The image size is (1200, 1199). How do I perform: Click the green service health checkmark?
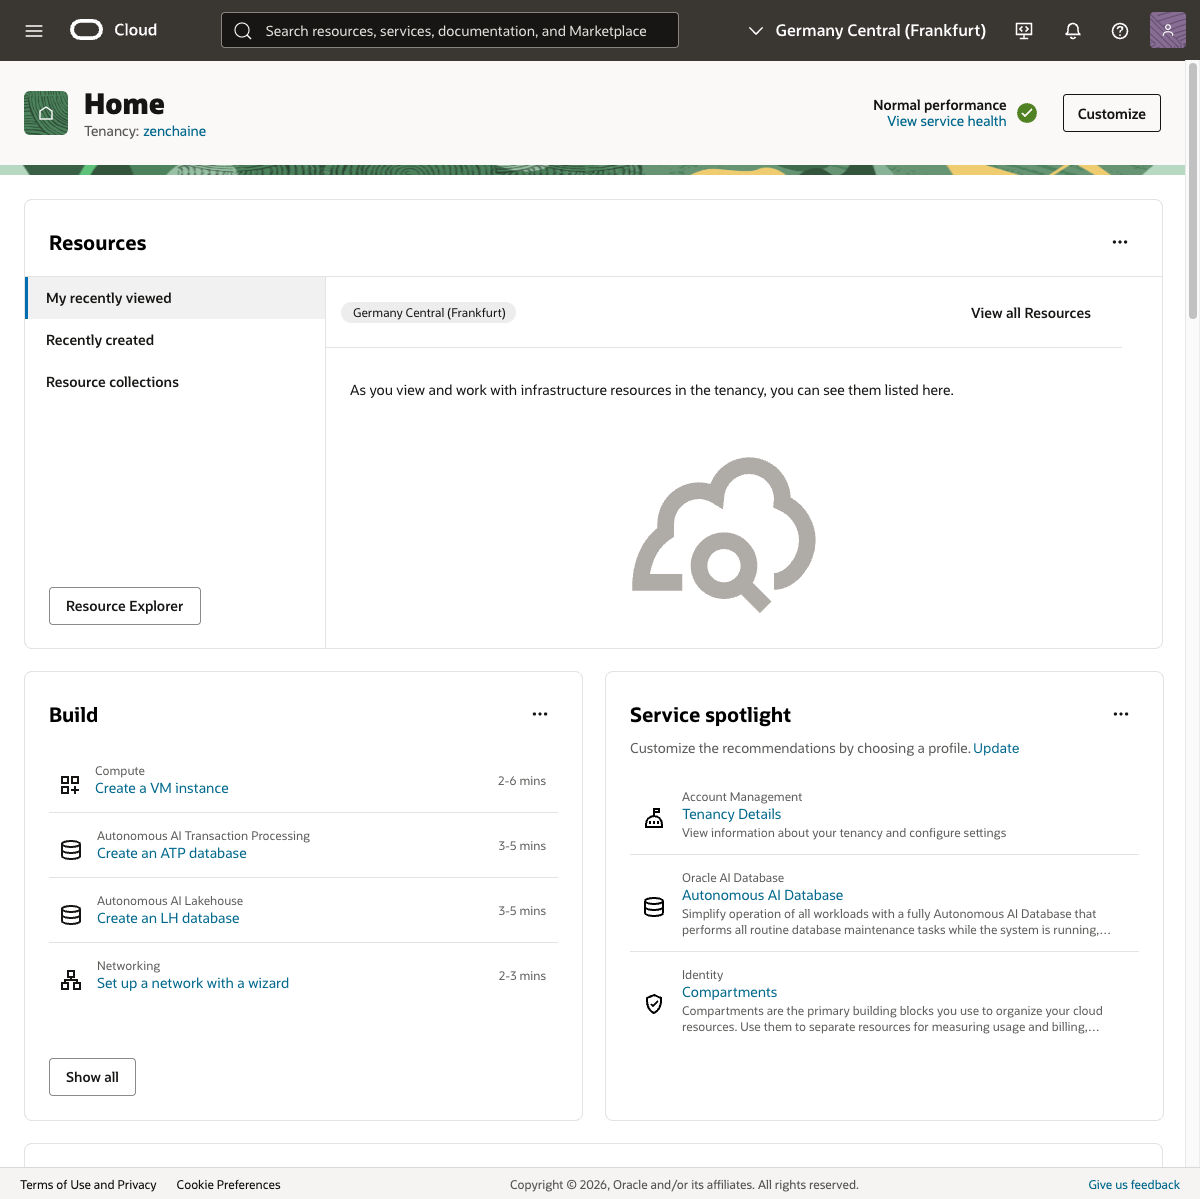click(x=1027, y=113)
